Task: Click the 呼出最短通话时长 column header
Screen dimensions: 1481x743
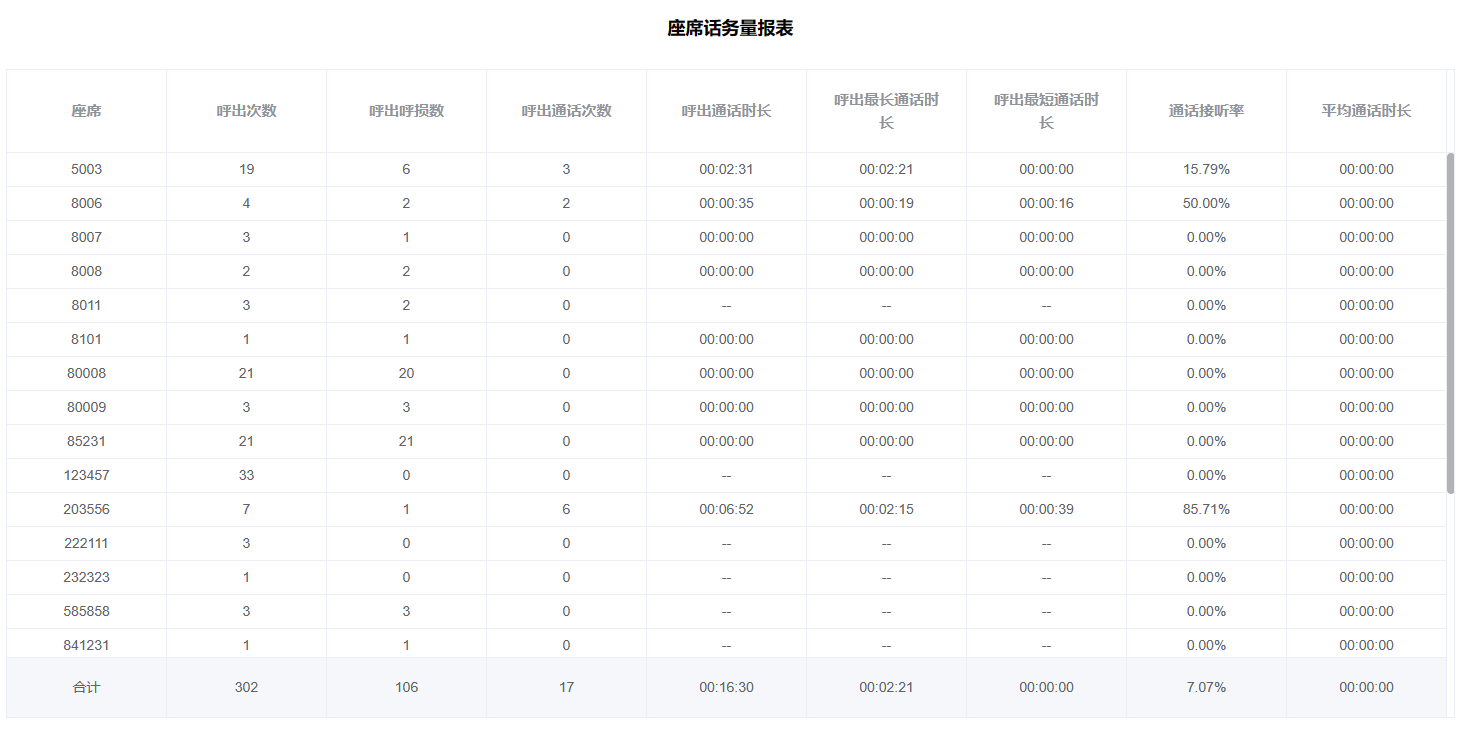Action: point(1046,111)
